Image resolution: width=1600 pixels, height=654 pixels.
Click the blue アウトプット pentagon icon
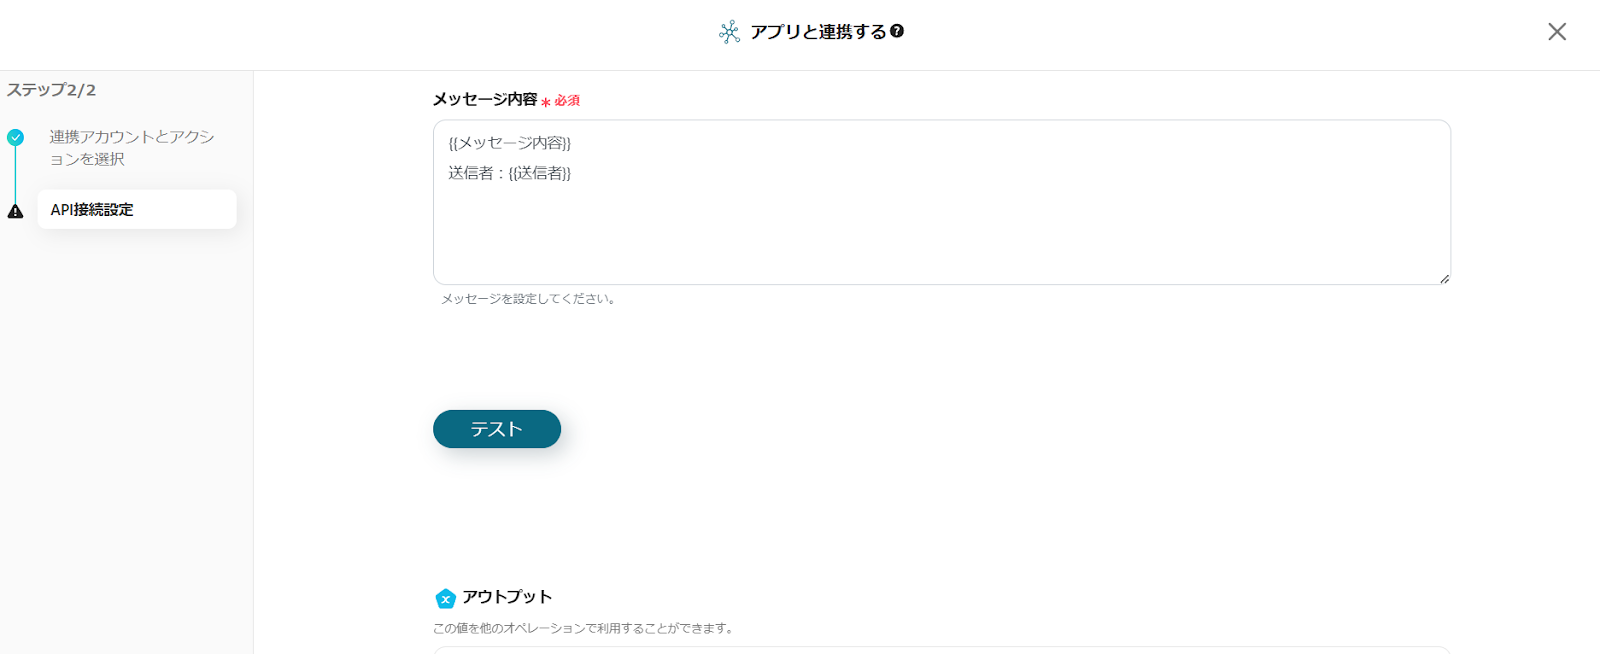[x=446, y=598]
